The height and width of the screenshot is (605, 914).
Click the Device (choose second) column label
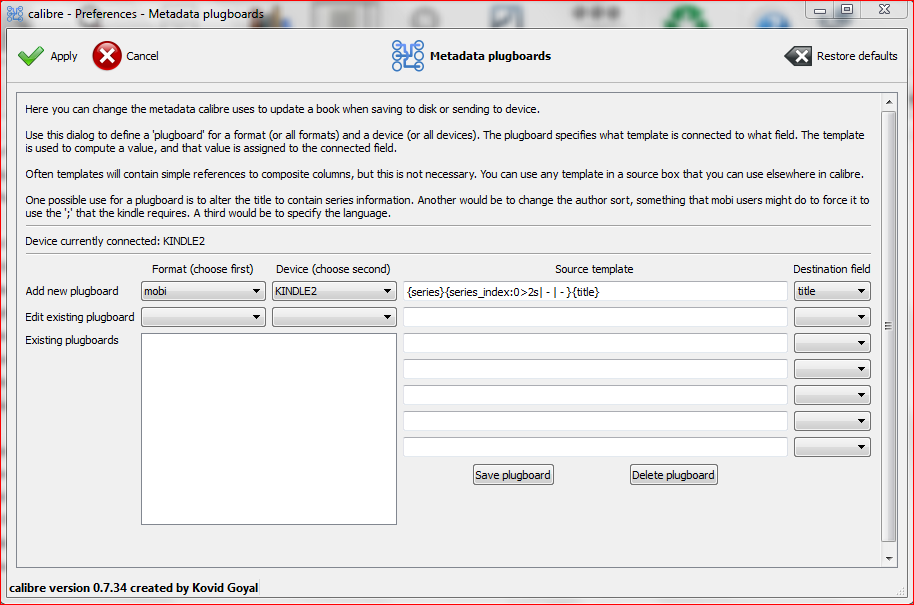pyautogui.click(x=333, y=269)
